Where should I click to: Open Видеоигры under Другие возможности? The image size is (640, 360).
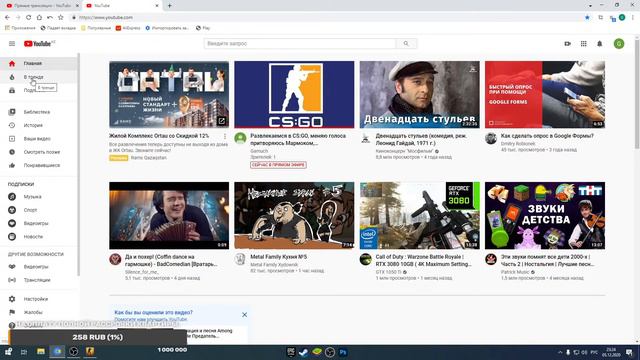coord(39,267)
